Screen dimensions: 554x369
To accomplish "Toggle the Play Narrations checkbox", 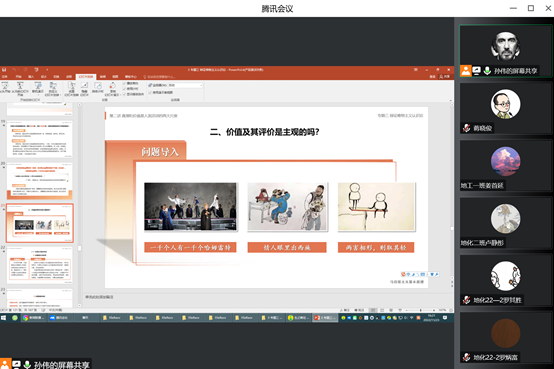I will (x=124, y=83).
